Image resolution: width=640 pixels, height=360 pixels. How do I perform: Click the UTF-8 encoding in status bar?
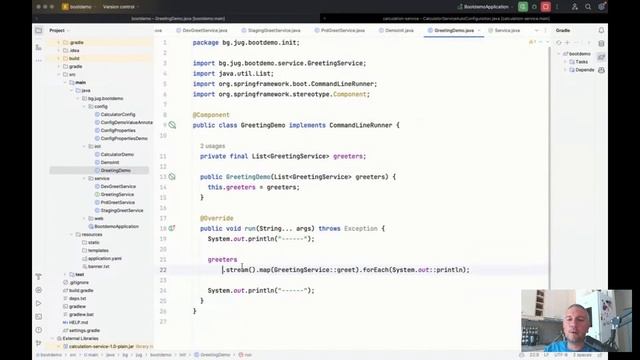tap(561, 355)
